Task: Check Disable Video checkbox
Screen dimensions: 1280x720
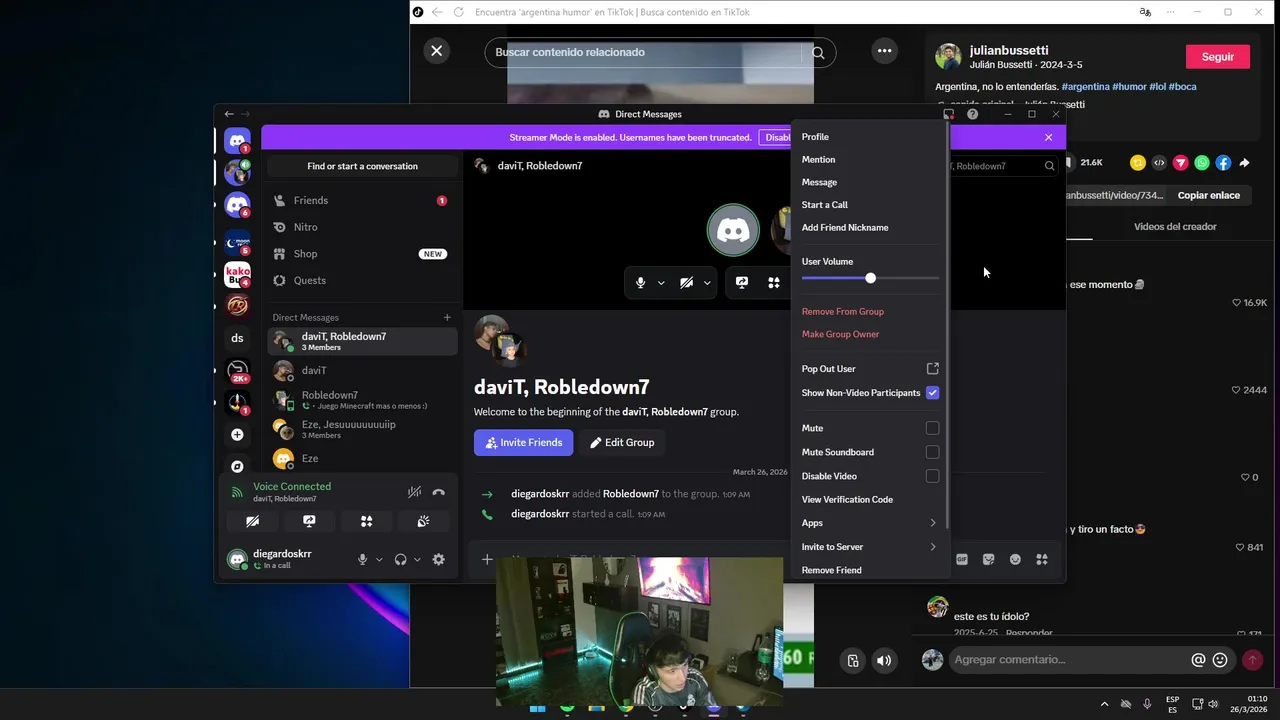Action: click(932, 476)
